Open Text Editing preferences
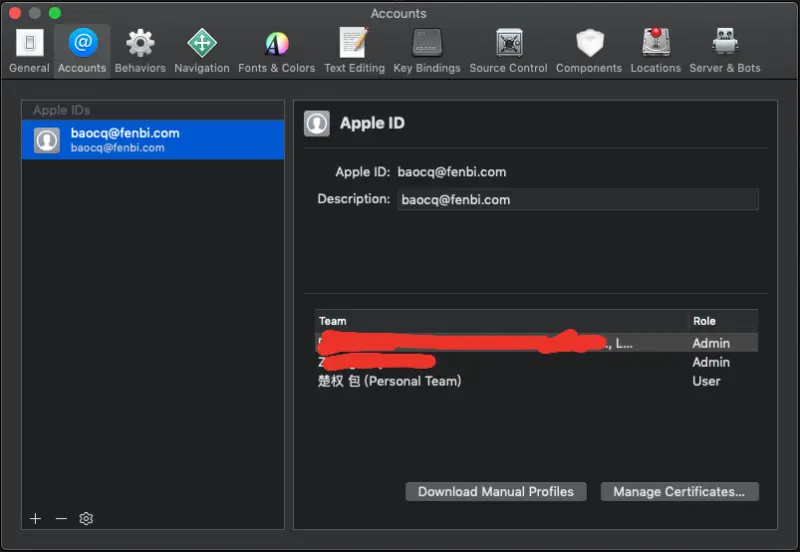 pyautogui.click(x=354, y=51)
